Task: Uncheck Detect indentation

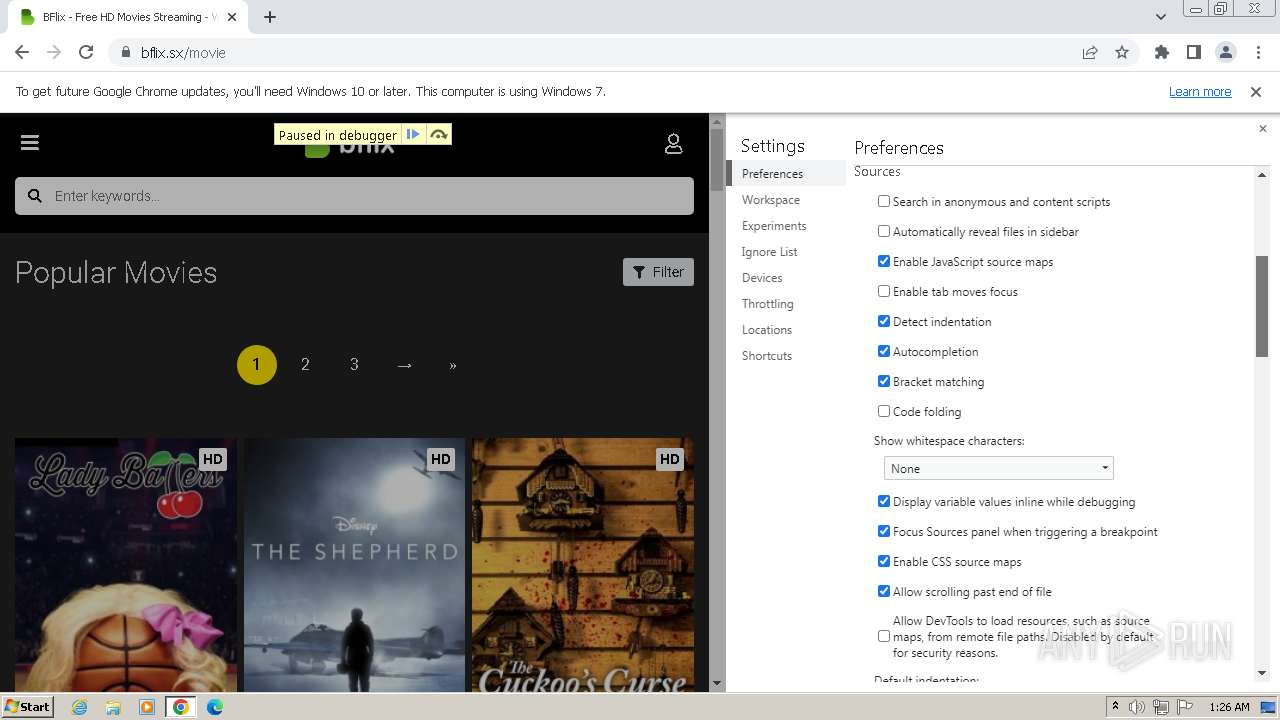Action: click(884, 321)
